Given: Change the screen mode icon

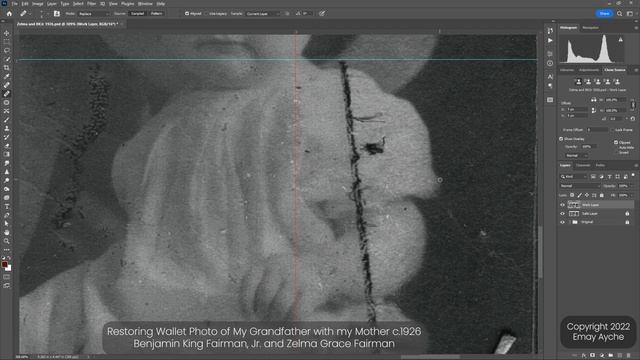Looking at the screenshot, I should [7, 286].
